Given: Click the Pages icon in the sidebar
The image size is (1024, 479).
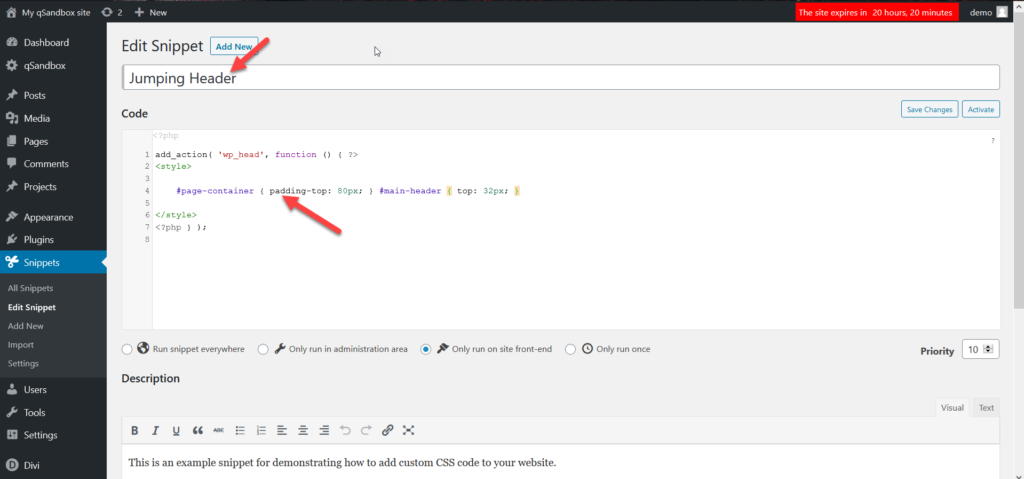Looking at the screenshot, I should pos(12,141).
